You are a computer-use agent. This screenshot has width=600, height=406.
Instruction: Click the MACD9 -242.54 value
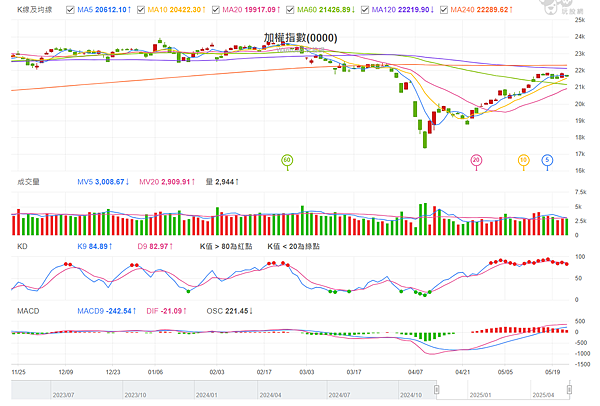107,311
